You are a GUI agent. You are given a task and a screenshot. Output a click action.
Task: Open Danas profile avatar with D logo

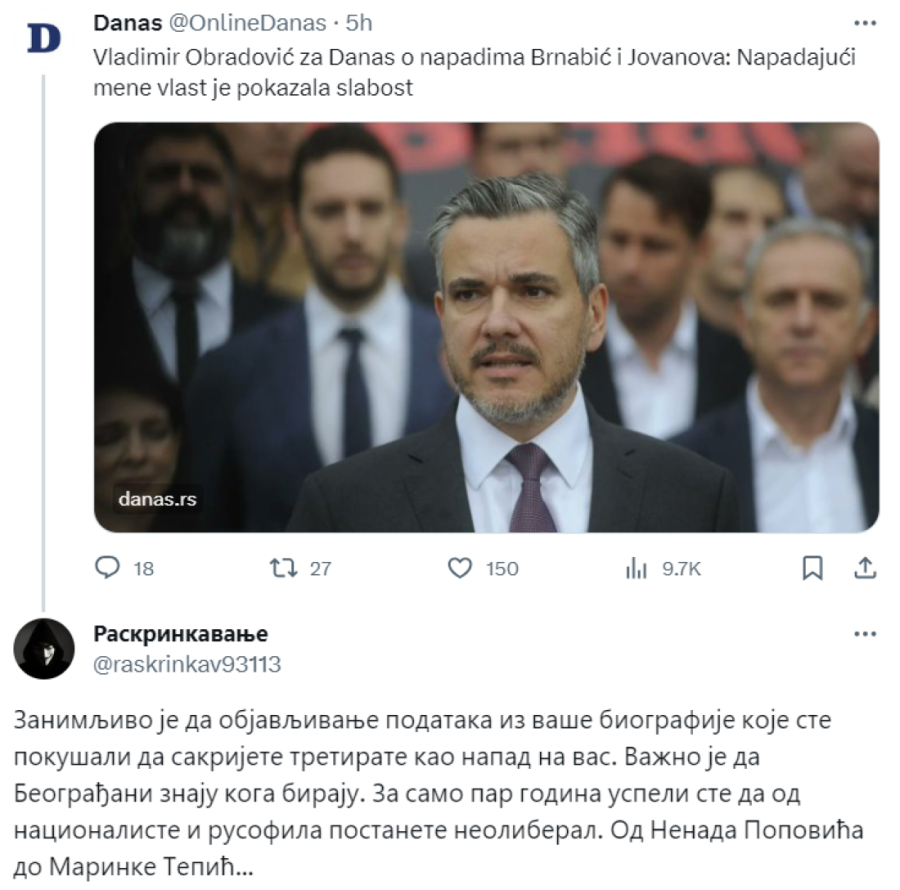click(44, 38)
